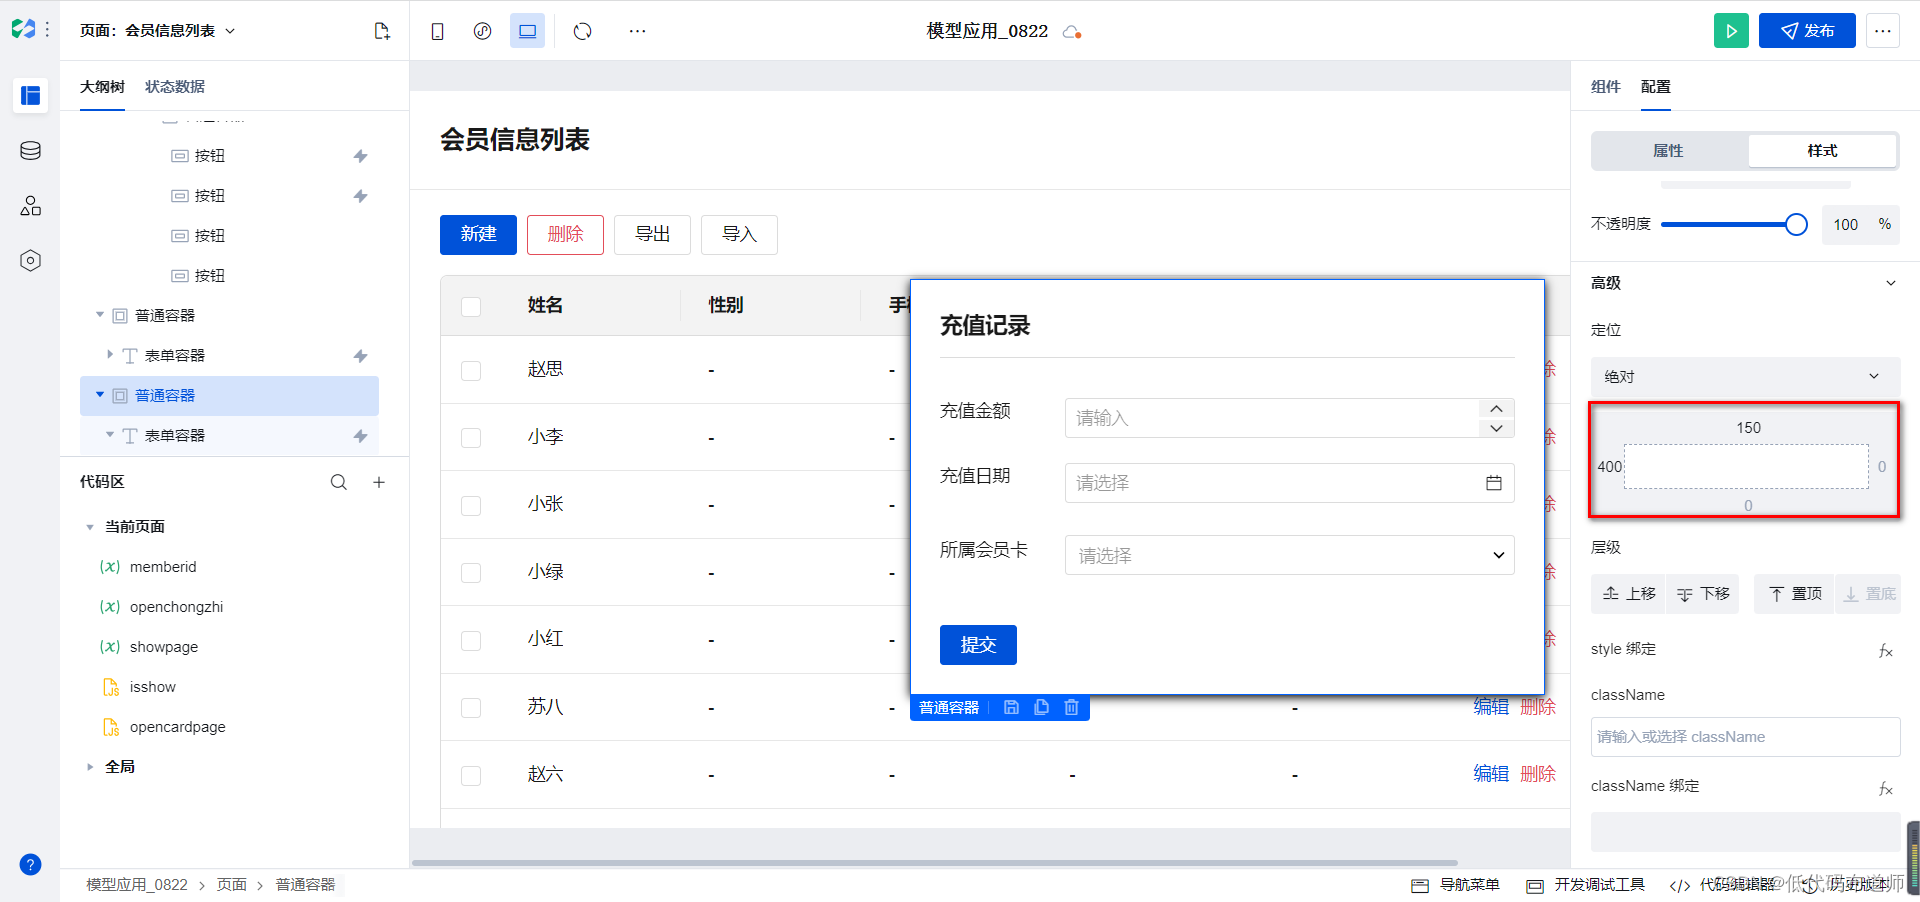Open the hexagon settings sidebar icon
Screen dimensions: 1920x902
tap(30, 261)
